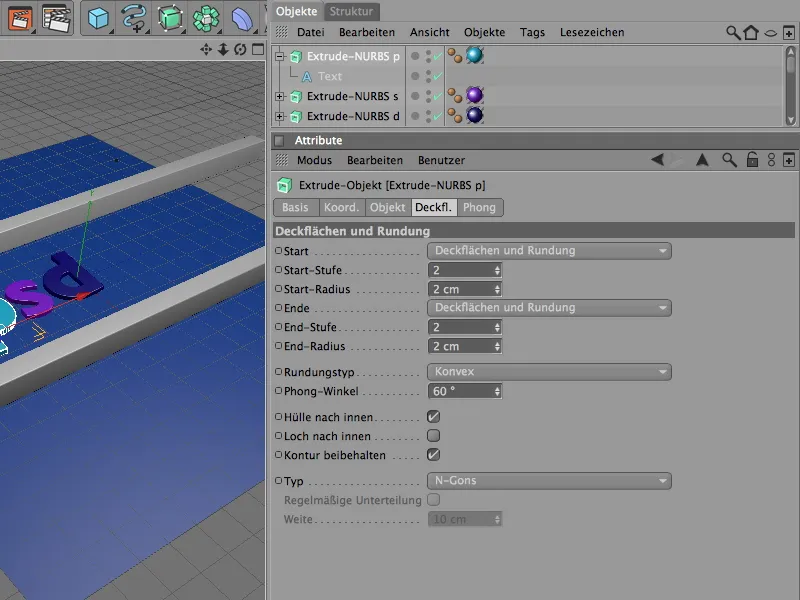
Task: Click the NURBS generator green cube icon
Action: pos(170,18)
